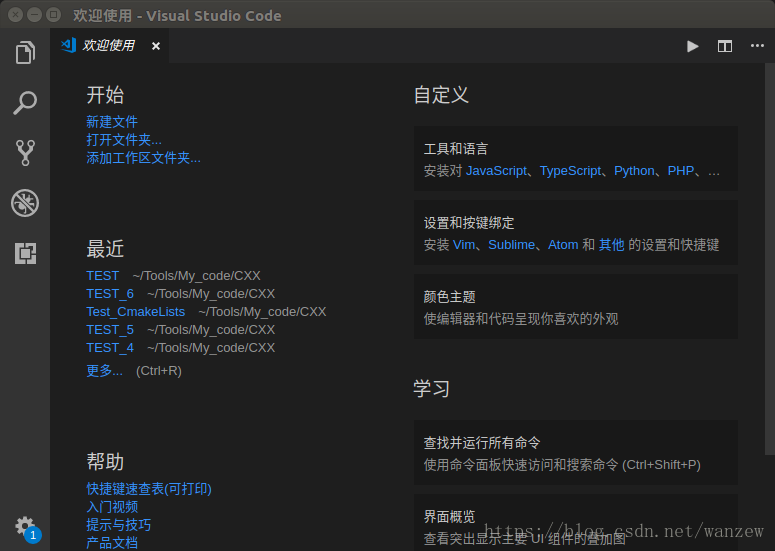The image size is (775, 551).
Task: Install Atom keybindings link
Action: coord(563,245)
